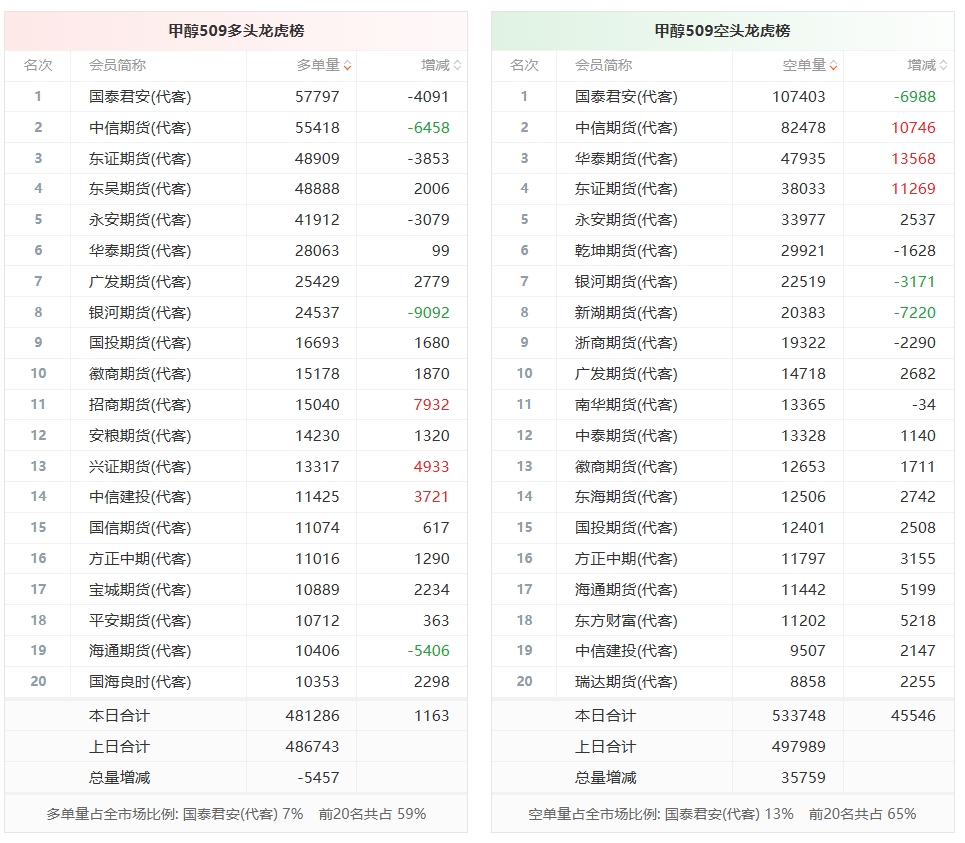Viewport: 965px width, 843px height.
Task: Click short position value 107403
Action: 799,97
